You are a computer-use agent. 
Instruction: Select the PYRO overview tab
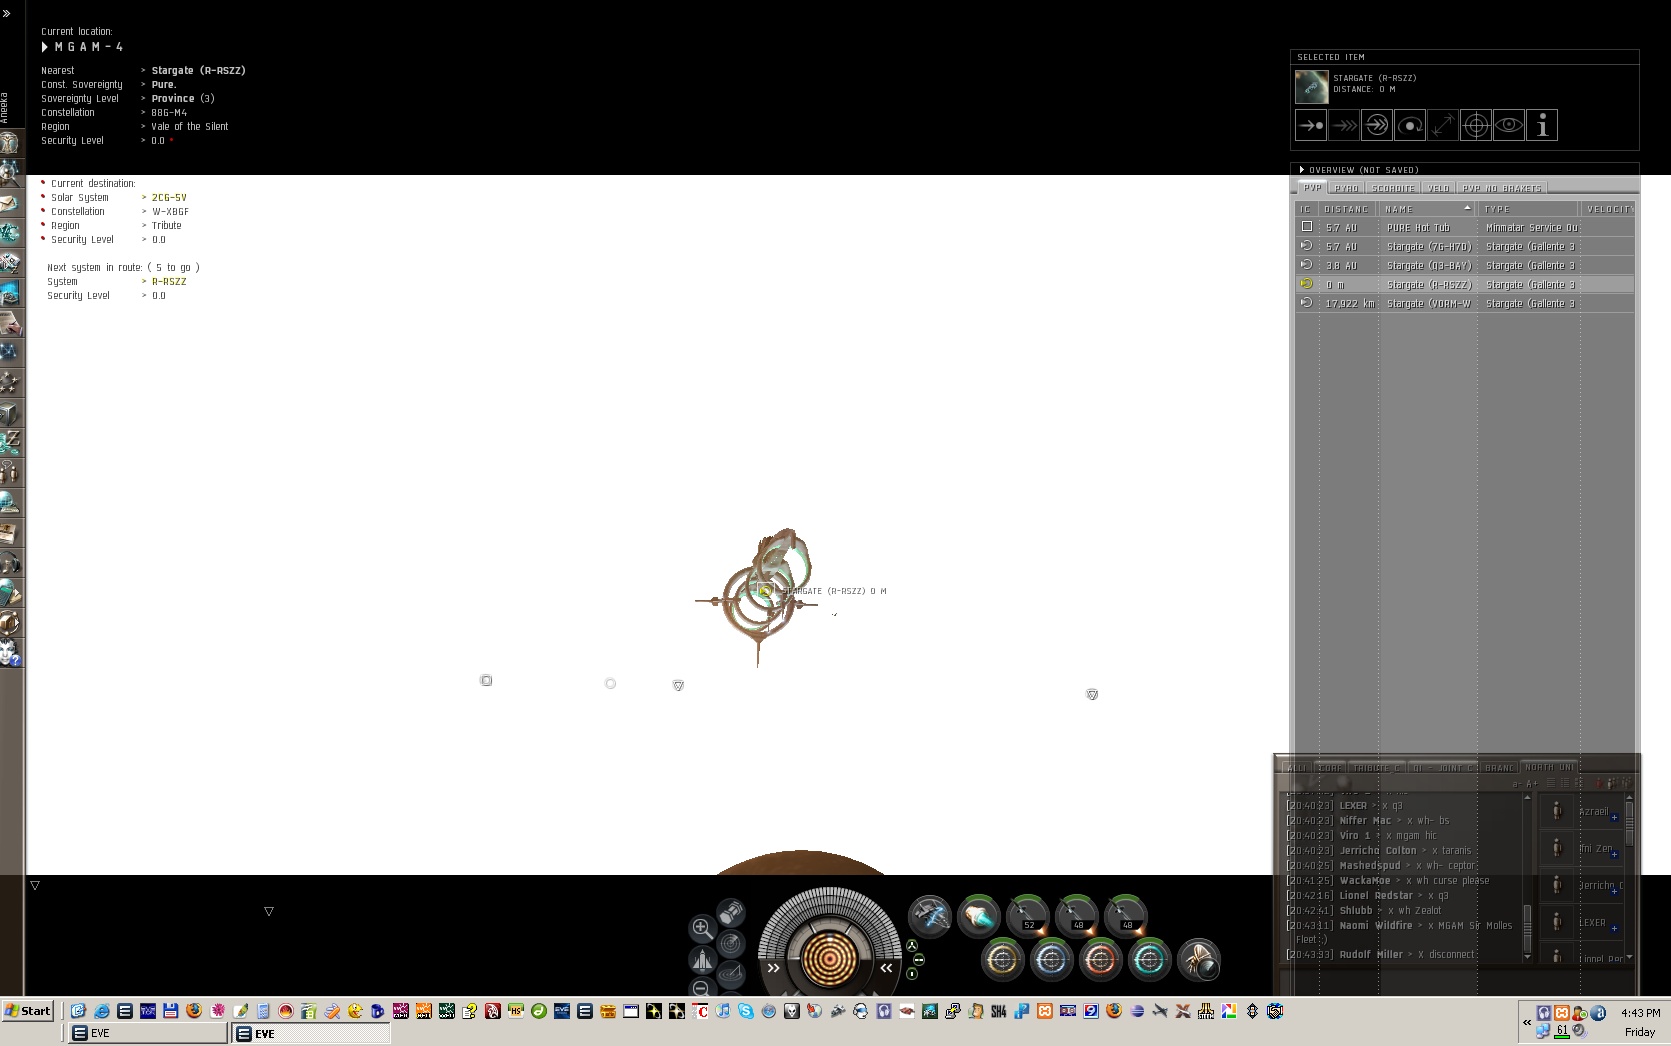1347,188
